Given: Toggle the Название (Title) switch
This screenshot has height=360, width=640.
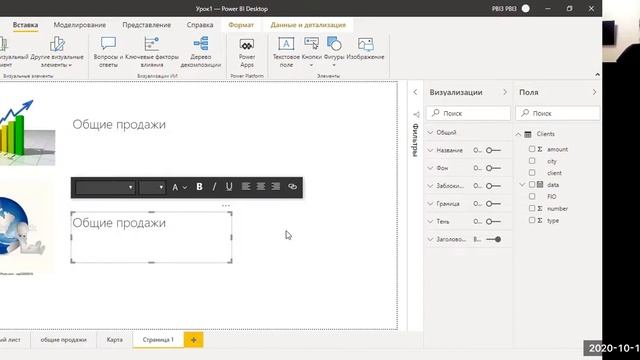Looking at the screenshot, I should [x=493, y=150].
